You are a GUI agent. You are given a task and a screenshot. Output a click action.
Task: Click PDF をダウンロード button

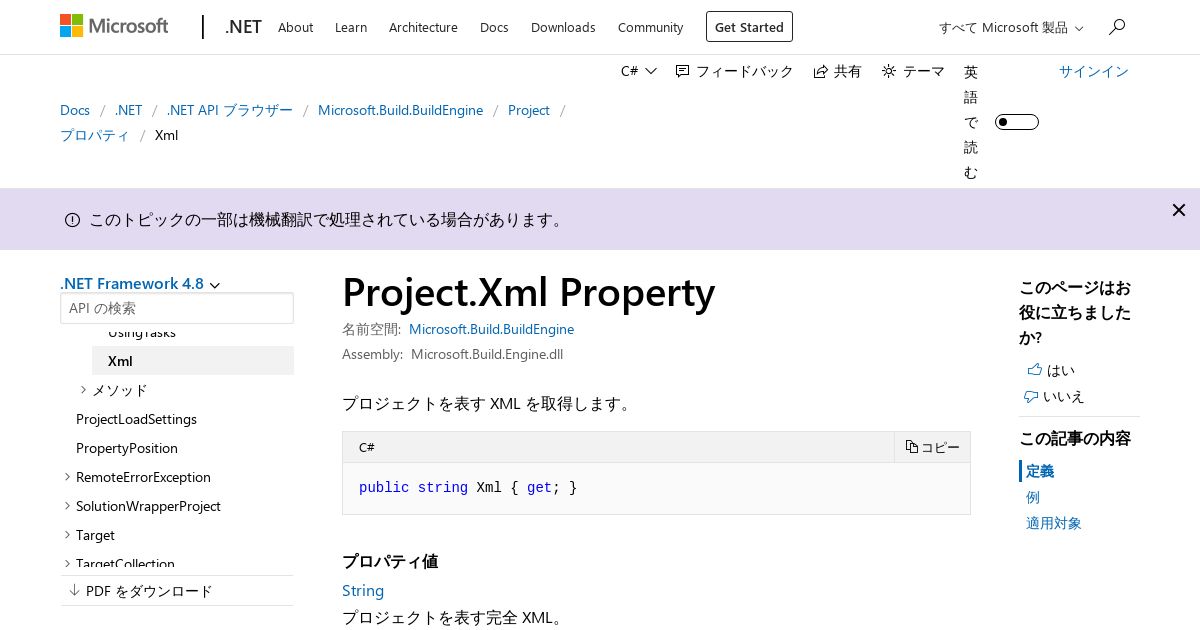point(177,591)
